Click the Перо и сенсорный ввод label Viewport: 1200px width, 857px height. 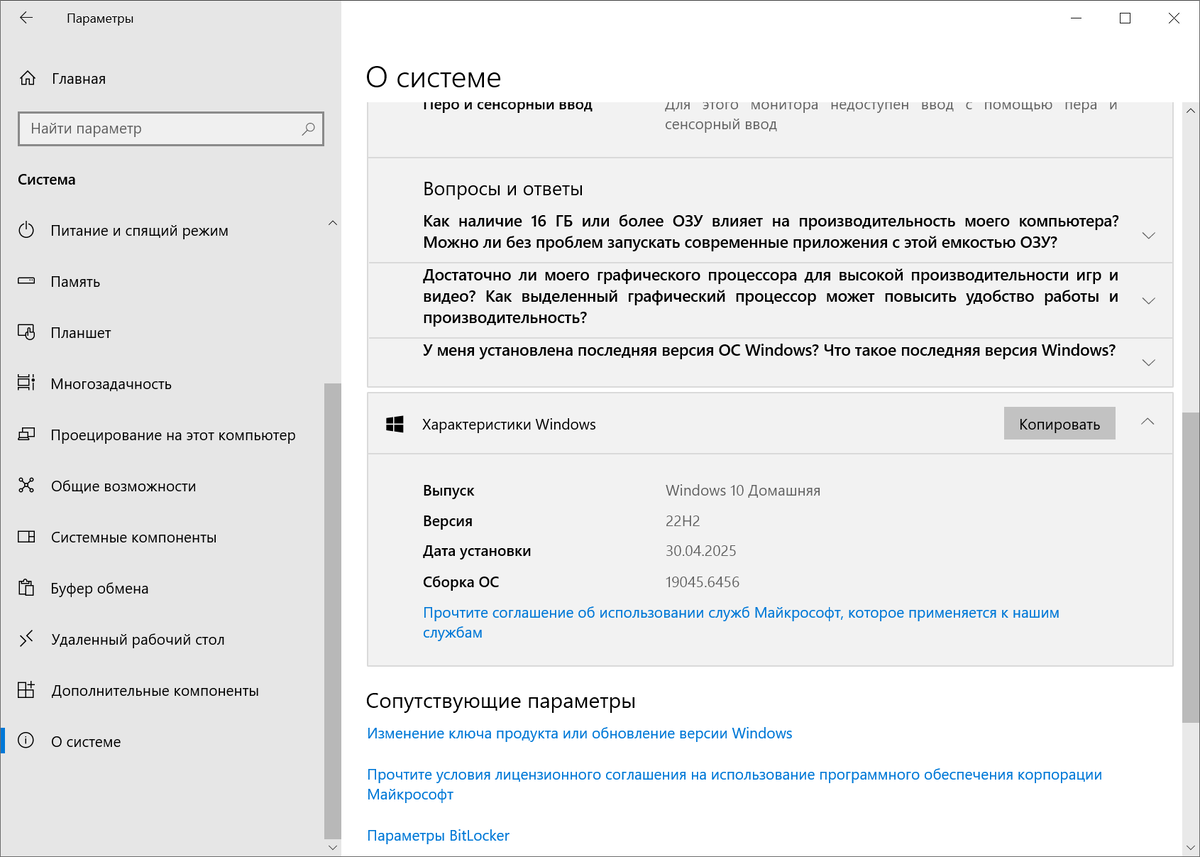(508, 104)
